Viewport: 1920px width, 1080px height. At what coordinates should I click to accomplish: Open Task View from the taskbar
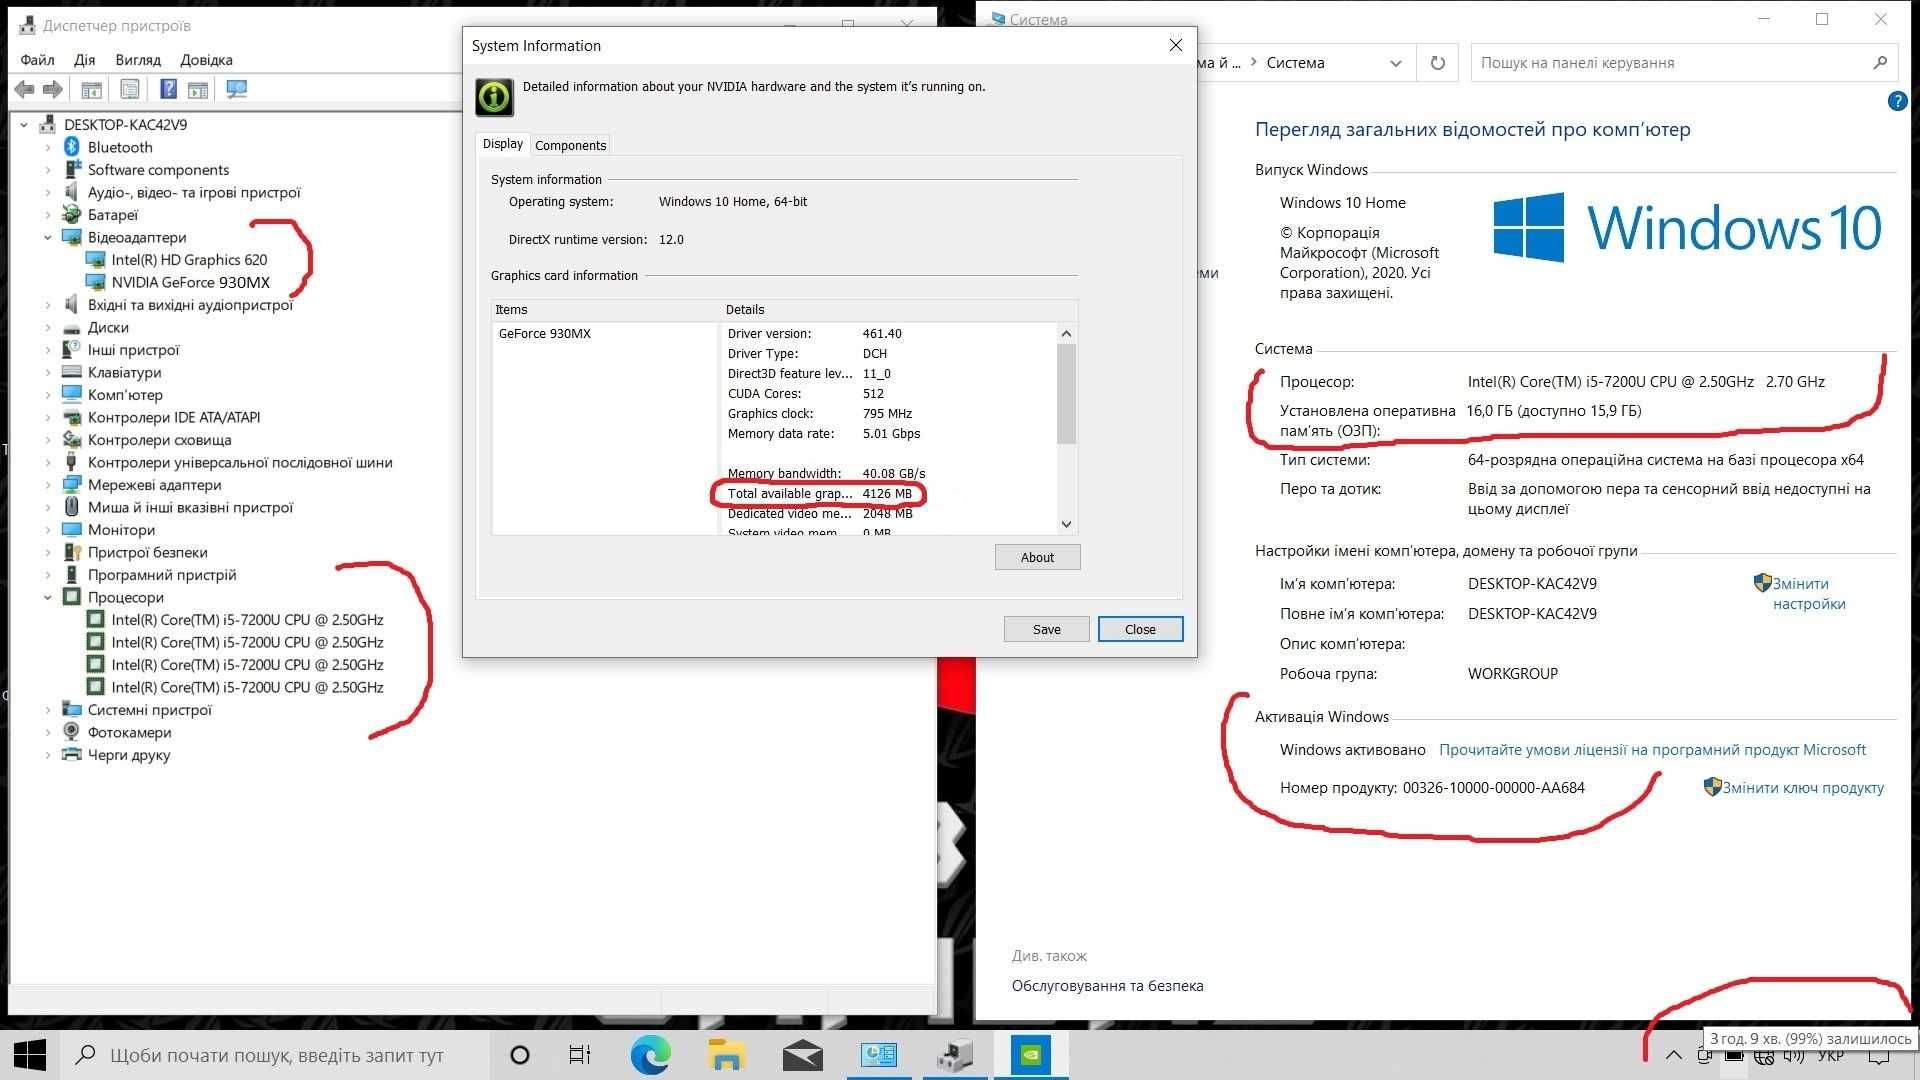coord(579,1055)
